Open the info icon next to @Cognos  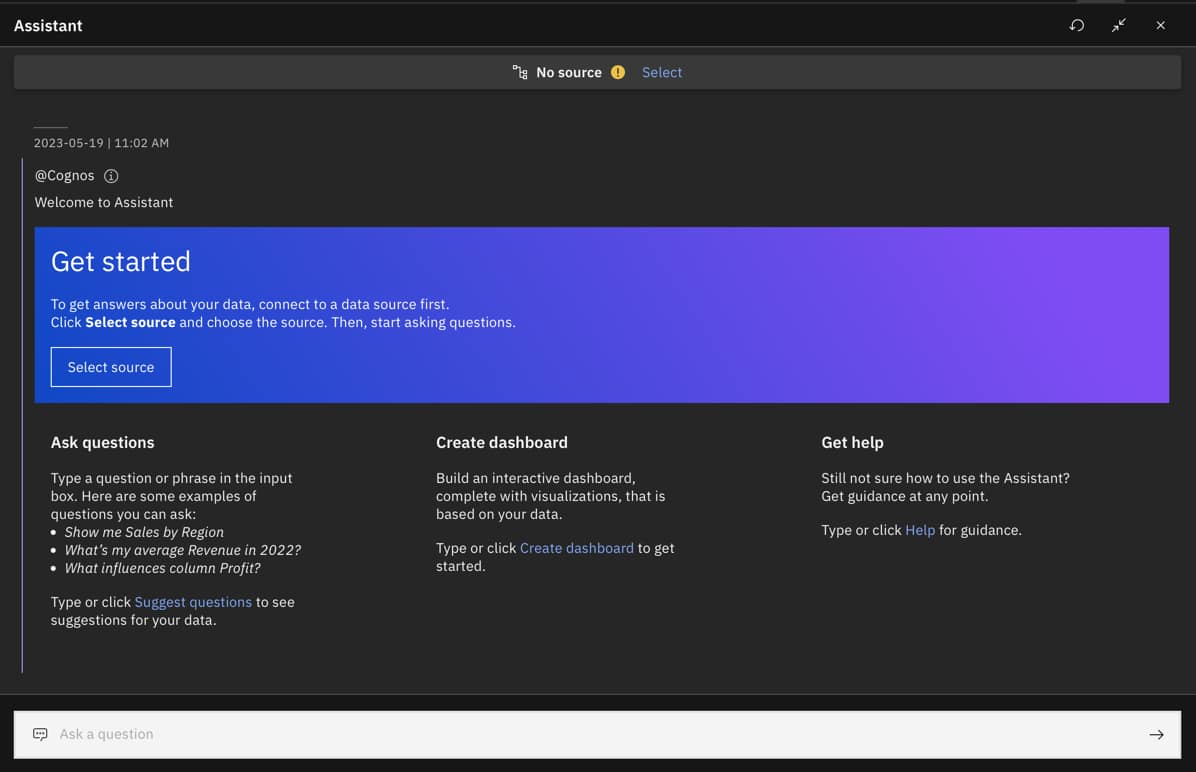(111, 176)
